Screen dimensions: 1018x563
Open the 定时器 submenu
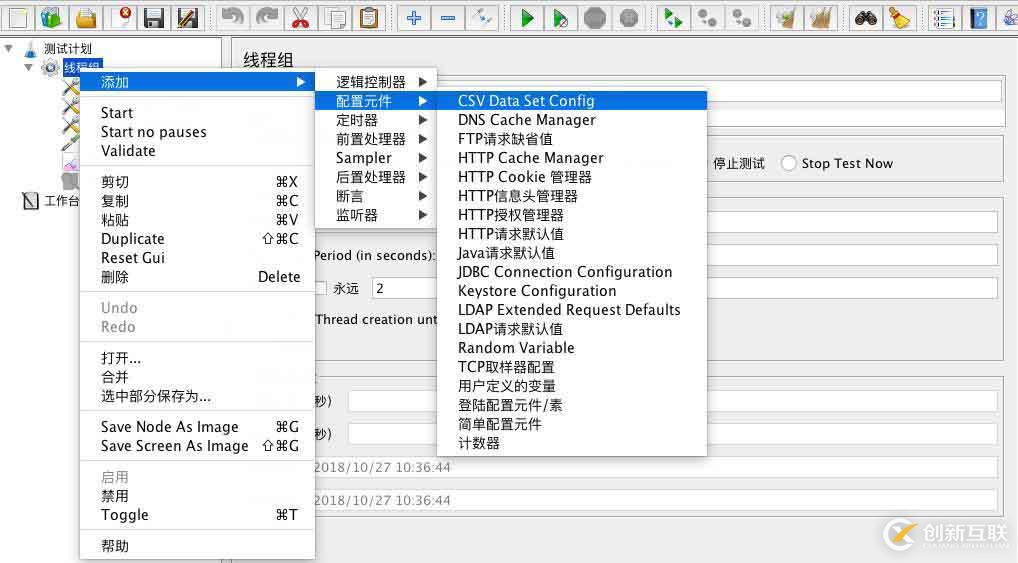376,120
